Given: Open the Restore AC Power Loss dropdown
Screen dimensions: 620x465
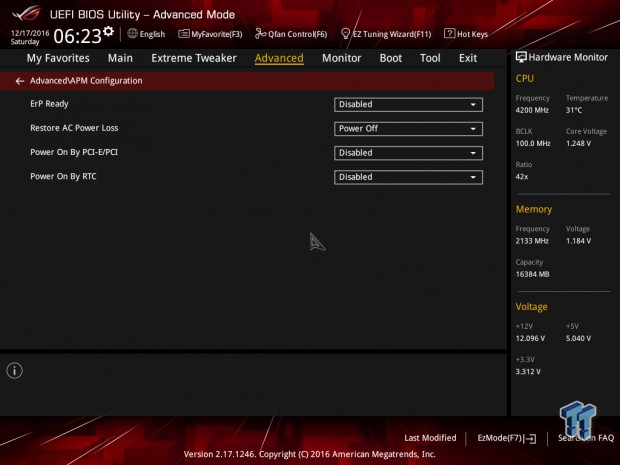Looking at the screenshot, I should [408, 129].
